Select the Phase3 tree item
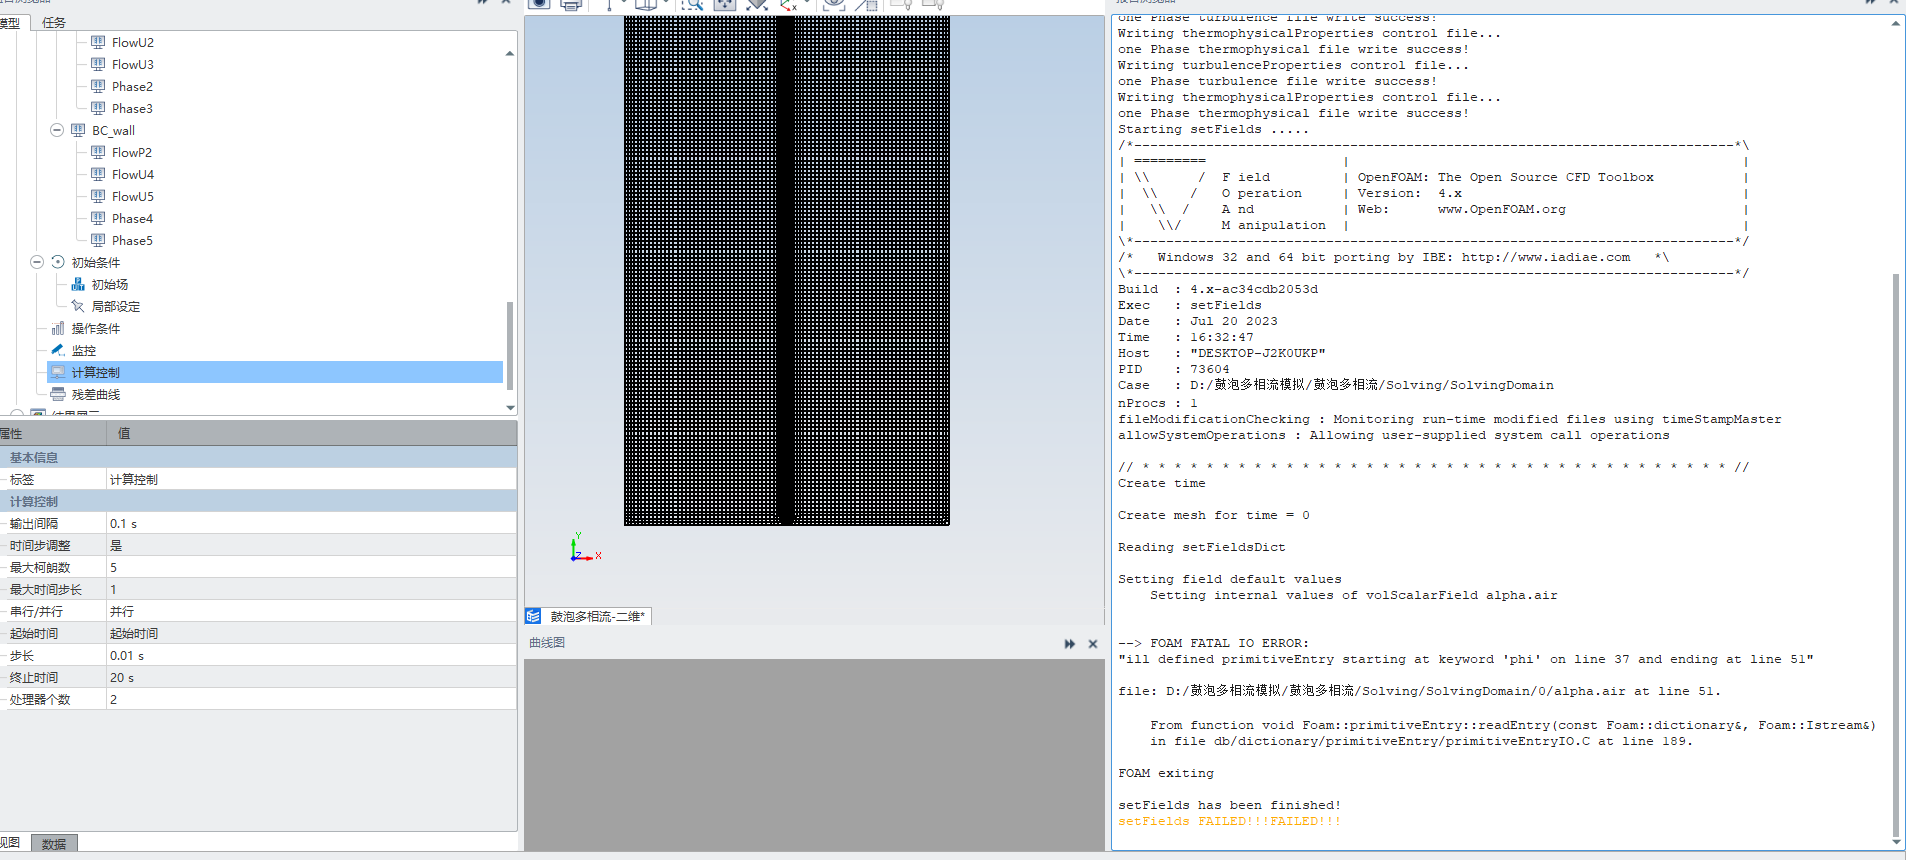 (x=132, y=108)
